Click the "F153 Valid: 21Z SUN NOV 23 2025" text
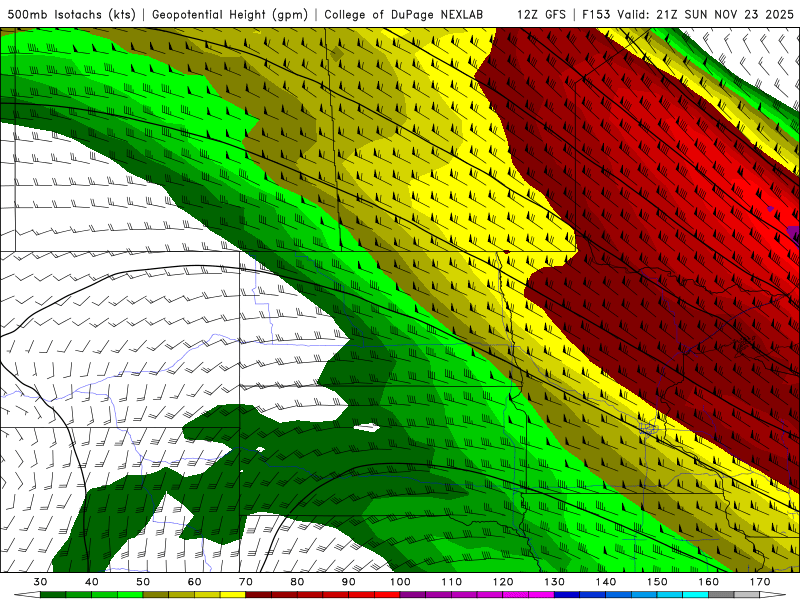This screenshot has height=600, width=800. (x=688, y=14)
